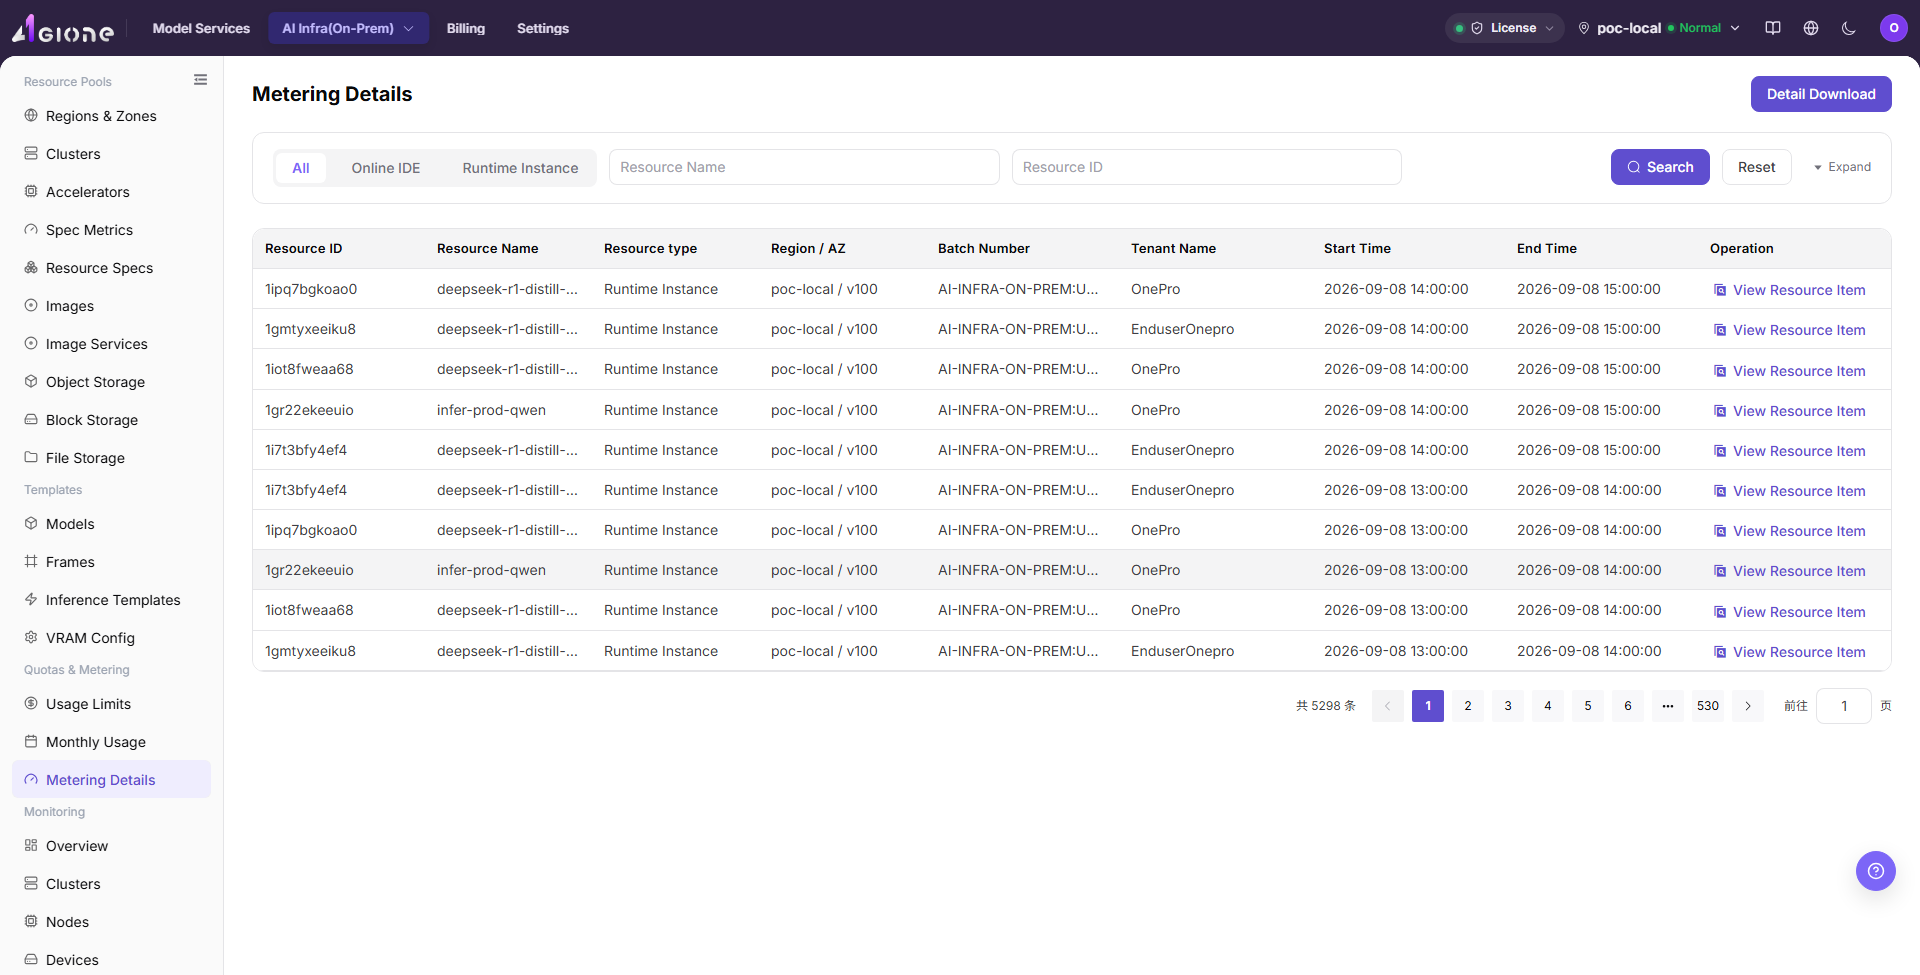Click the Detail Download button

[x=1821, y=94]
